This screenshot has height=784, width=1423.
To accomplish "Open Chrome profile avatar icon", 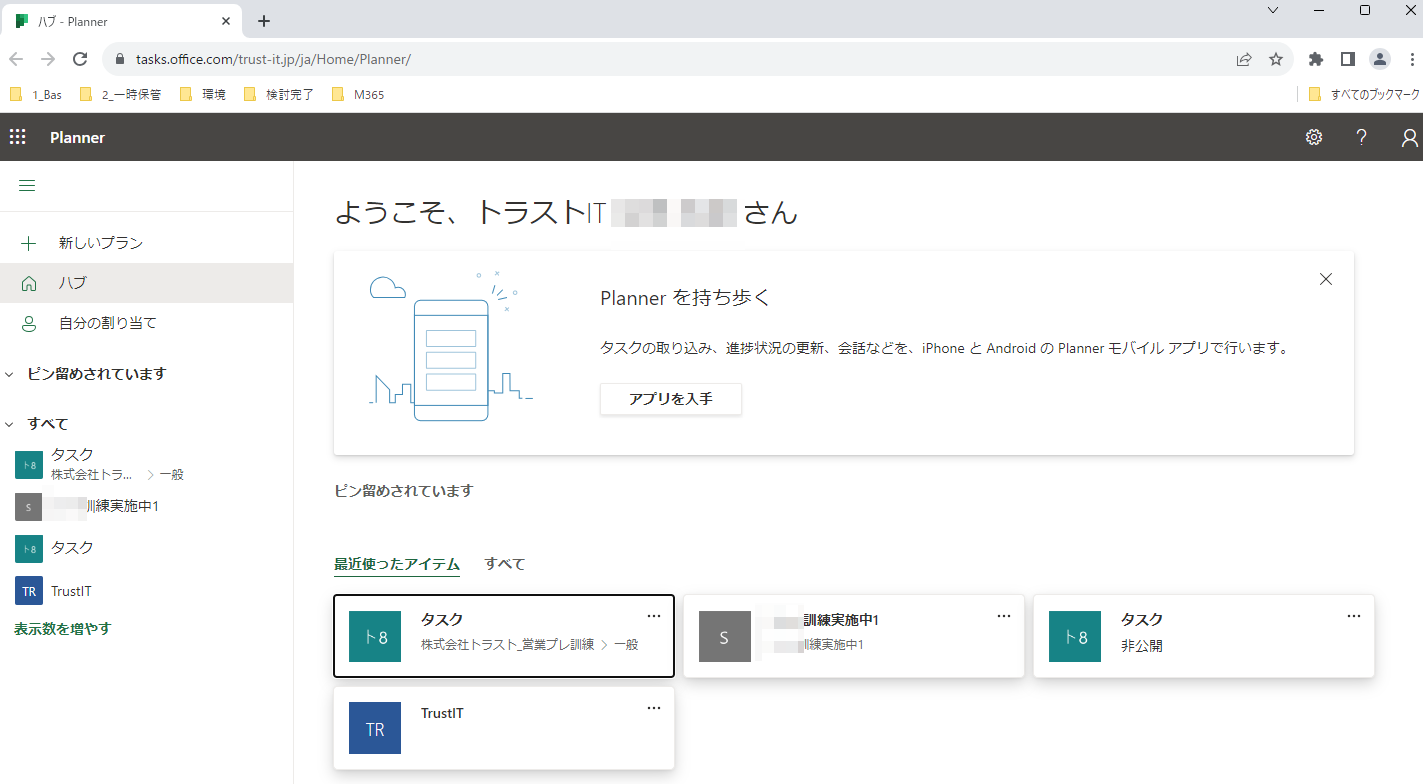I will click(x=1380, y=59).
